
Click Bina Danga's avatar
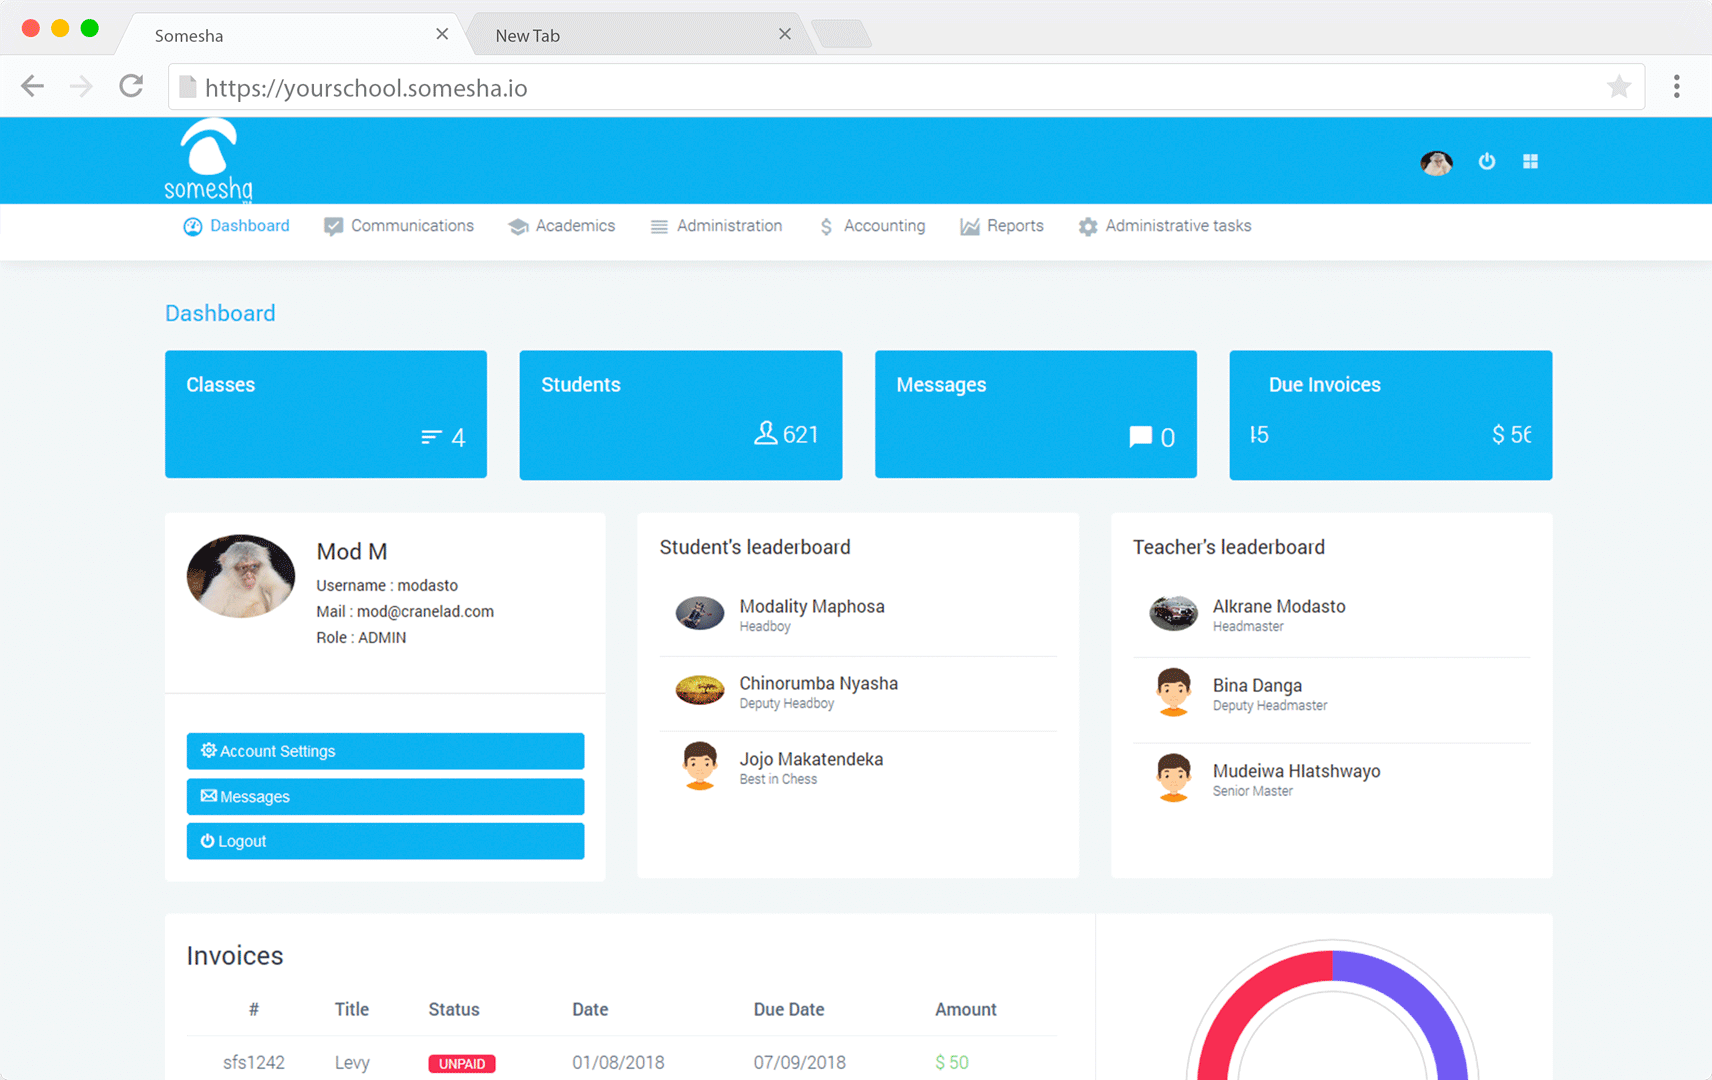pyautogui.click(x=1173, y=692)
